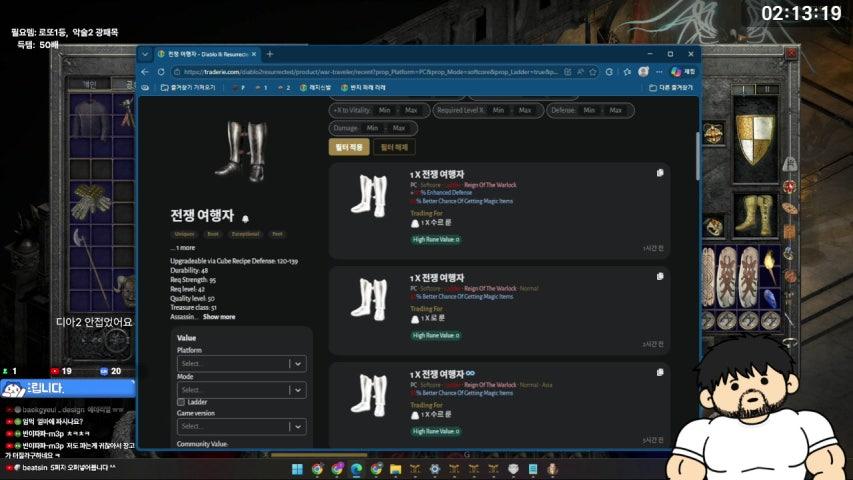Open first 1 X 전쟁 여행자 listing title
The width and height of the screenshot is (853, 480).
[x=437, y=174]
